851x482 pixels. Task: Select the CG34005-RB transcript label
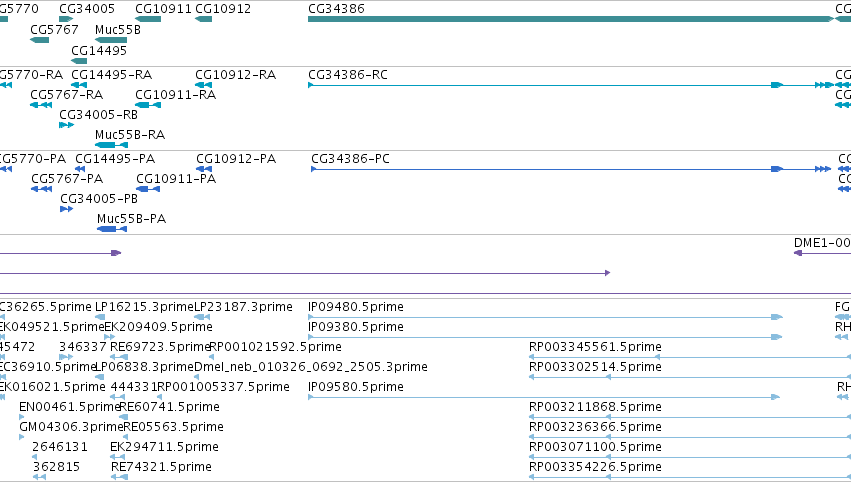(x=98, y=115)
